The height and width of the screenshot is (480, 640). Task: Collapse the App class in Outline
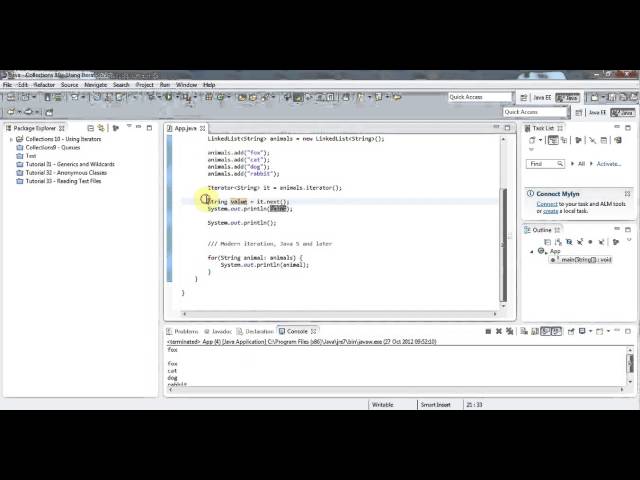tap(531, 252)
